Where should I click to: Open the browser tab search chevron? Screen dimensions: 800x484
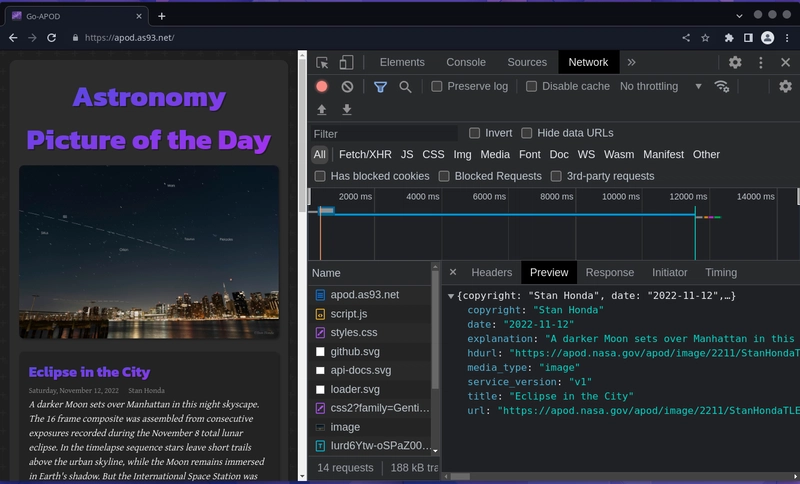739,16
